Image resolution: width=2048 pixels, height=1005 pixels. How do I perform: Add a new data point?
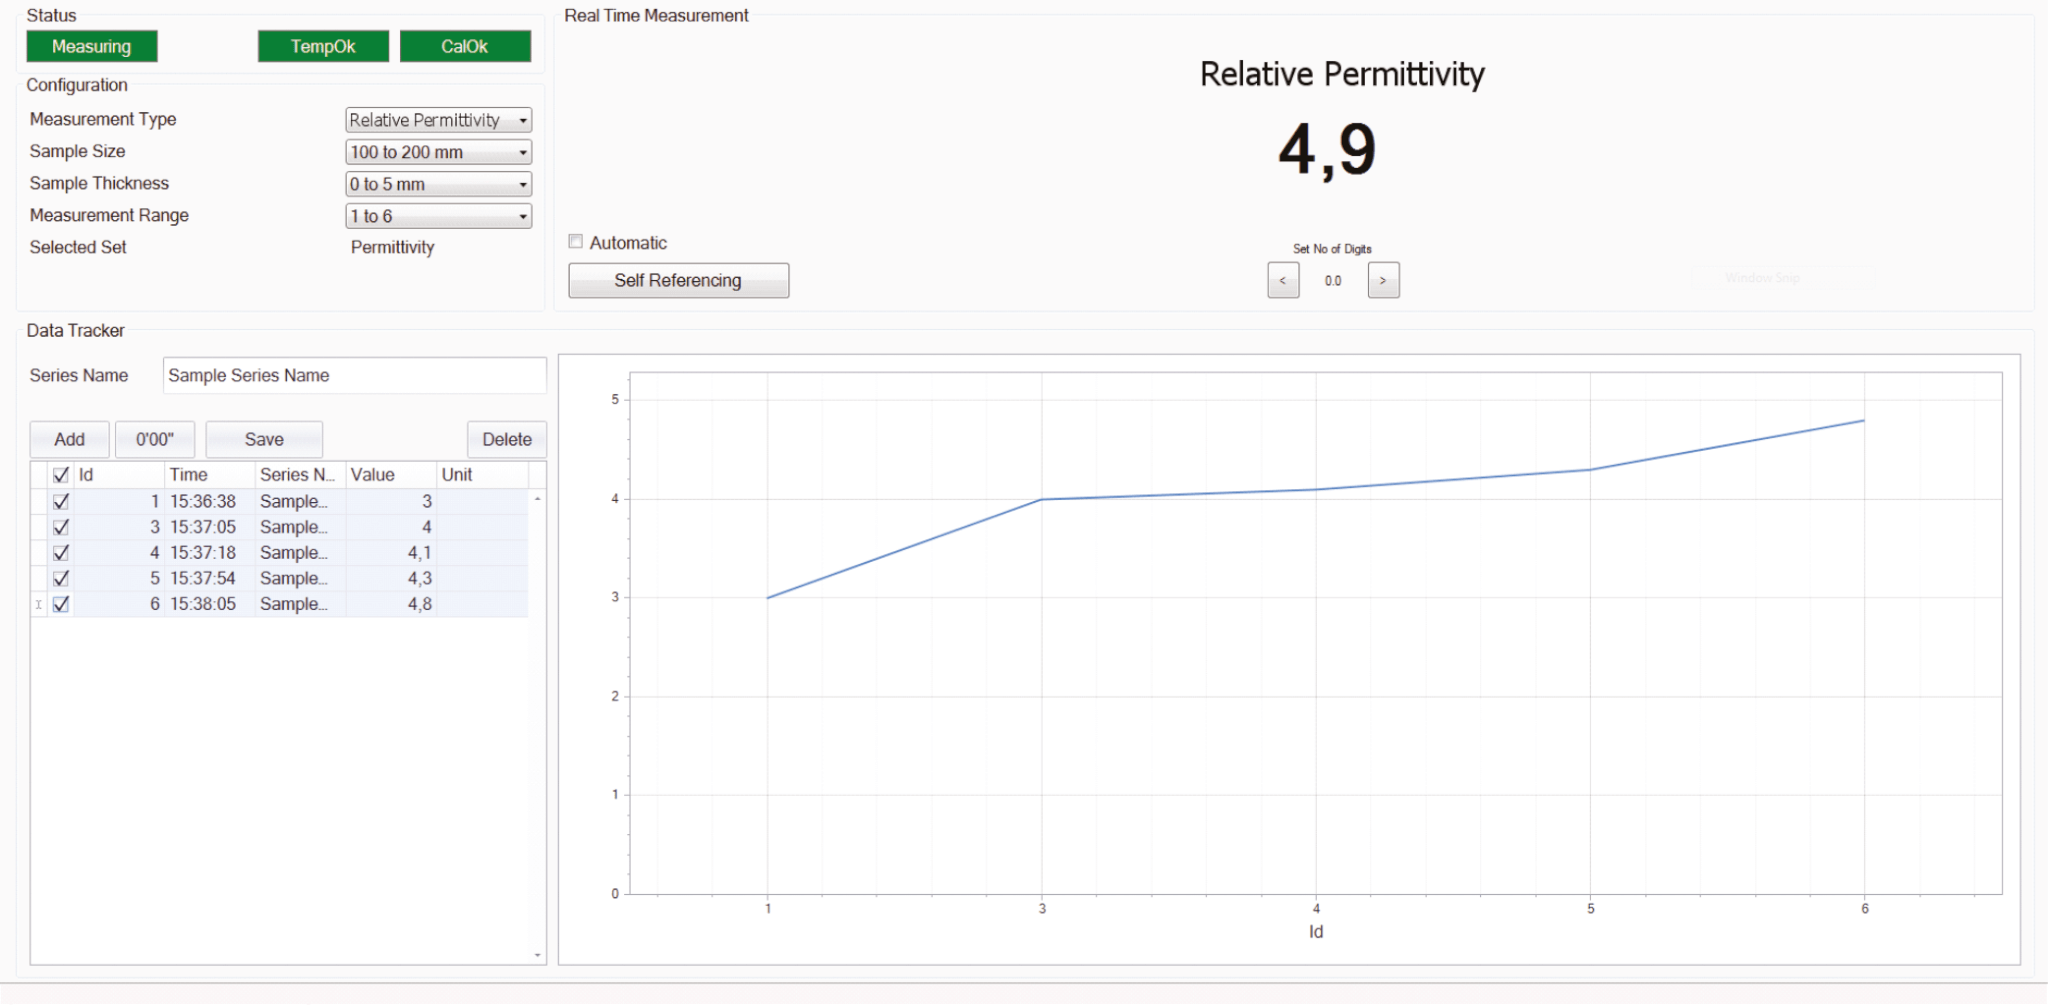pos(69,440)
